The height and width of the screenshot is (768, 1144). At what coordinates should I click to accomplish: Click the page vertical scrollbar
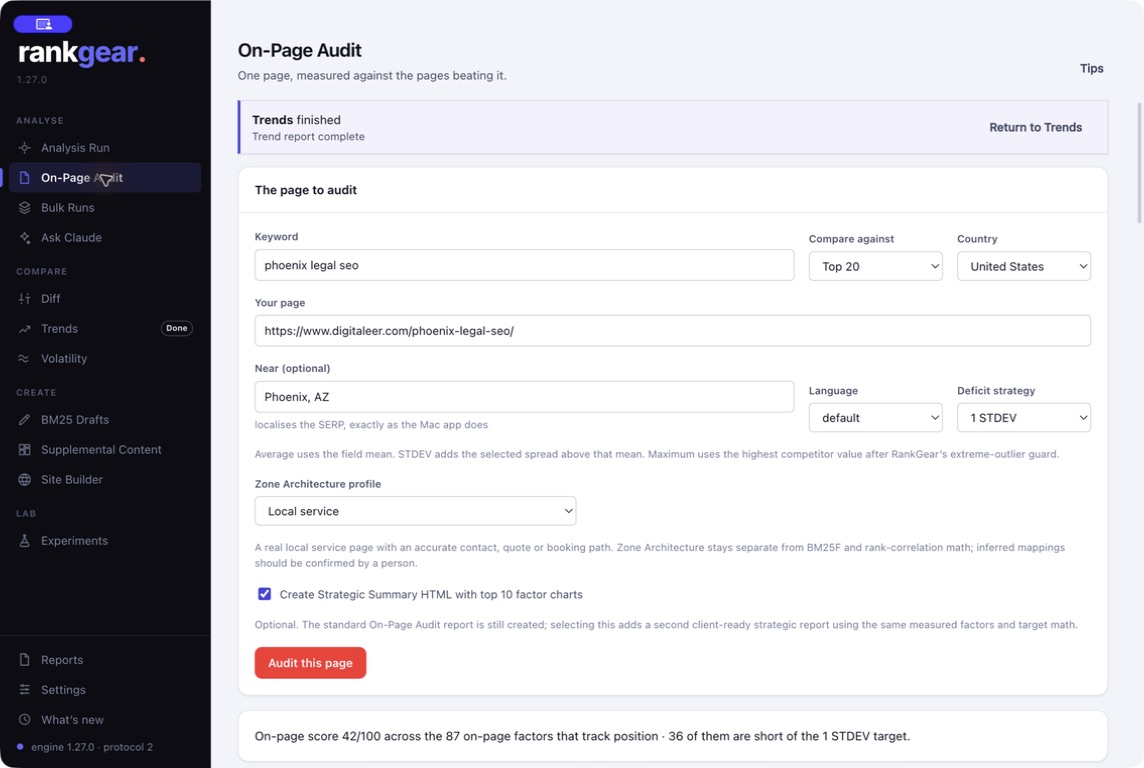tap(1139, 163)
